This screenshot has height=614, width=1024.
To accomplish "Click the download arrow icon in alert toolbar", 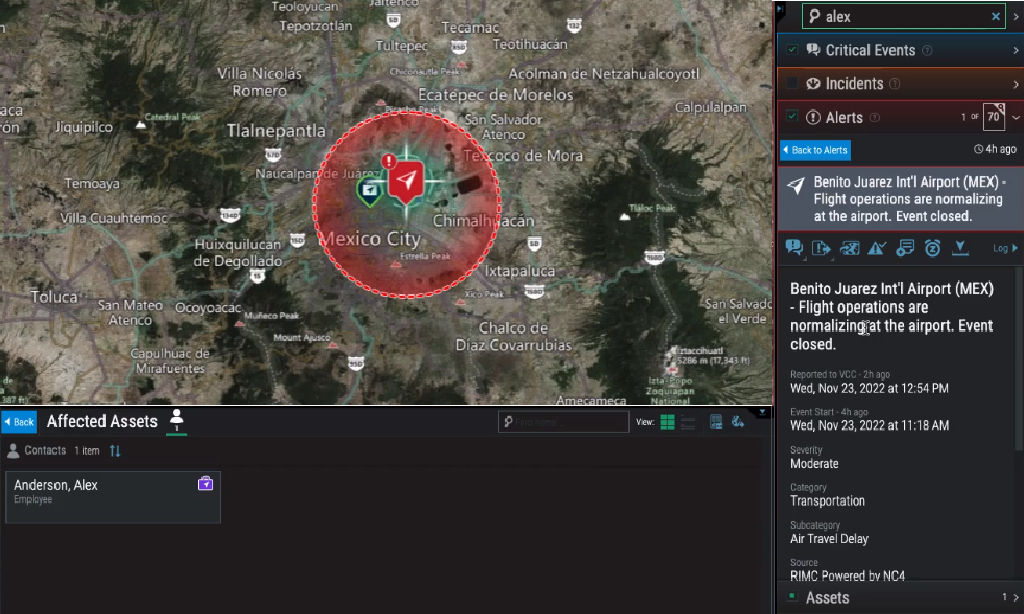I will click(960, 248).
